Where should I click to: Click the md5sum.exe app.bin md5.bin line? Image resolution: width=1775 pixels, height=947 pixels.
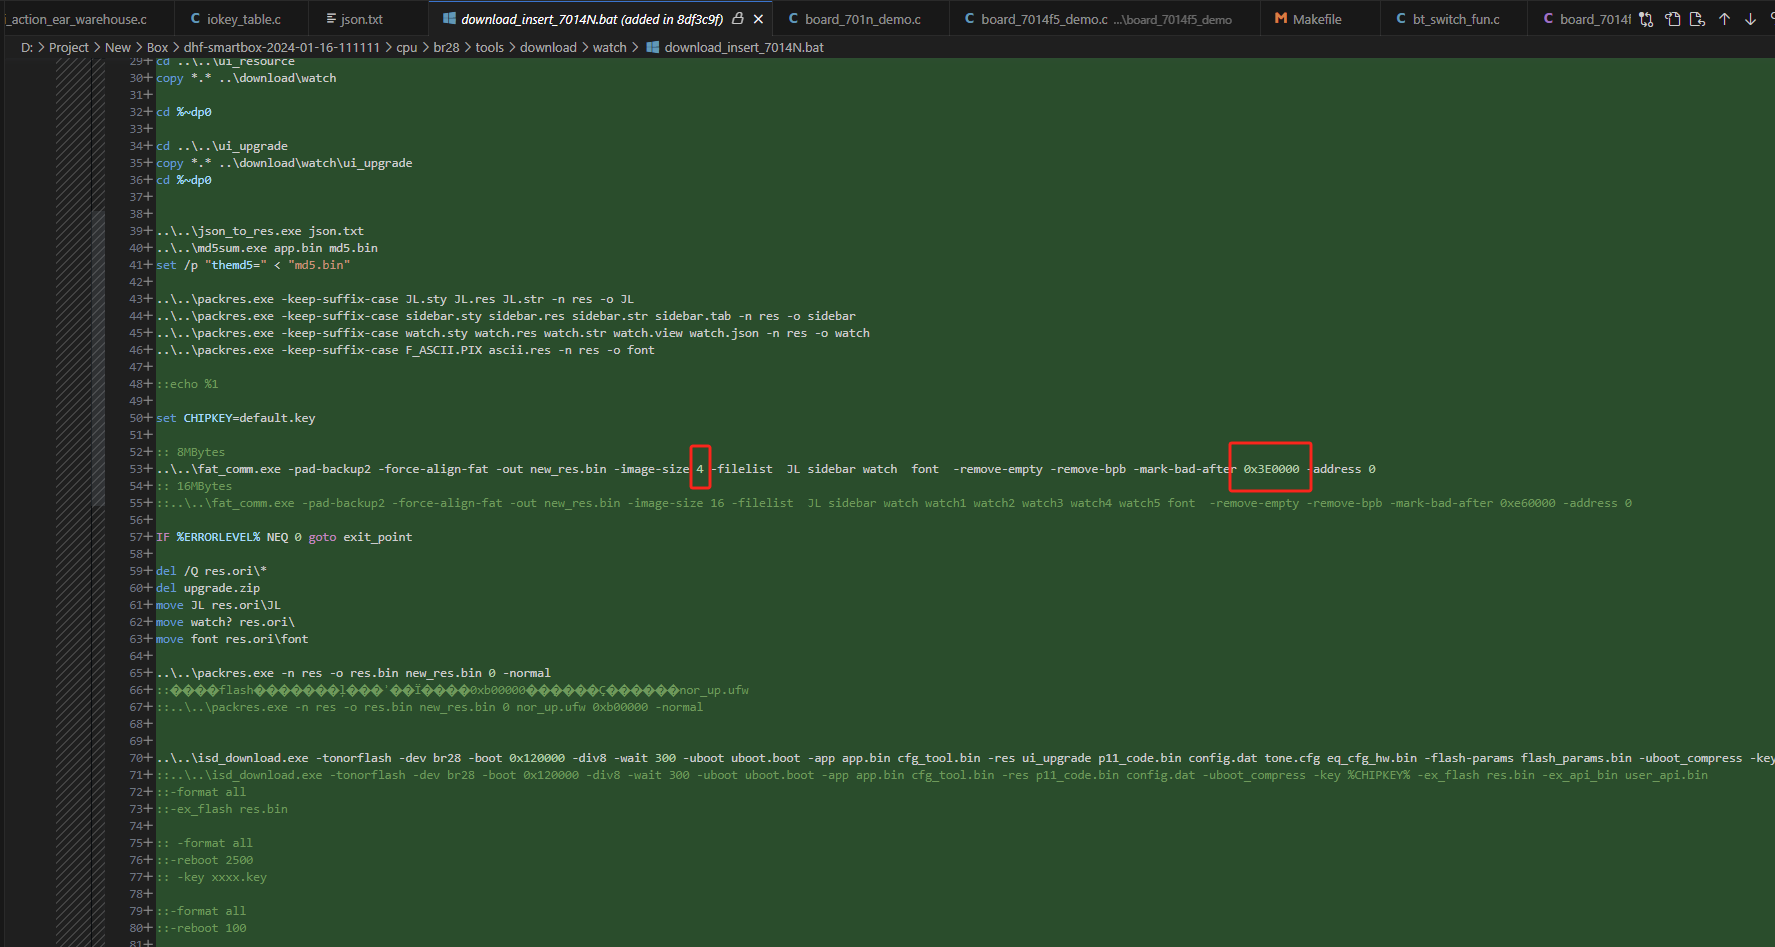coord(267,248)
